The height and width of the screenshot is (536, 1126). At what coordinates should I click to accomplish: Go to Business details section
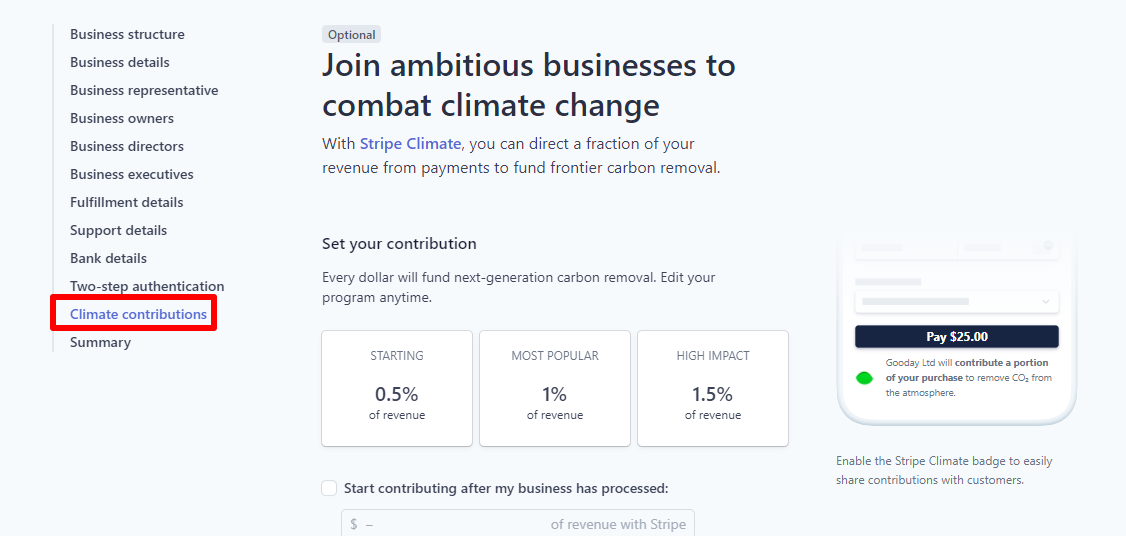point(120,63)
